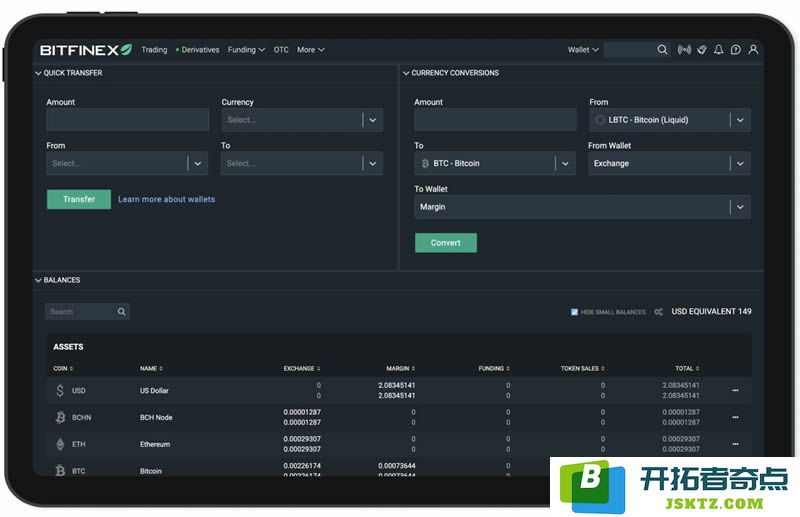
Task: Click the ASSETS table heading
Action: tap(68, 347)
